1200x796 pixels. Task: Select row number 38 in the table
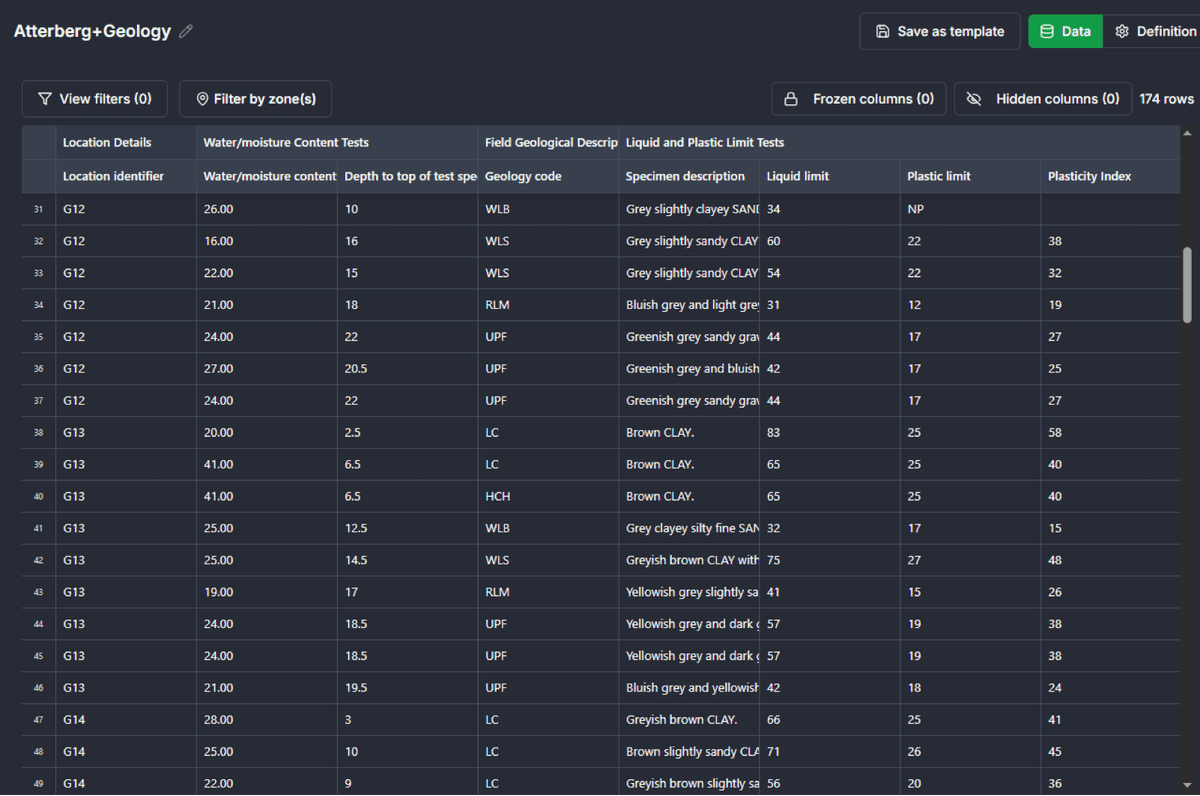pos(38,433)
